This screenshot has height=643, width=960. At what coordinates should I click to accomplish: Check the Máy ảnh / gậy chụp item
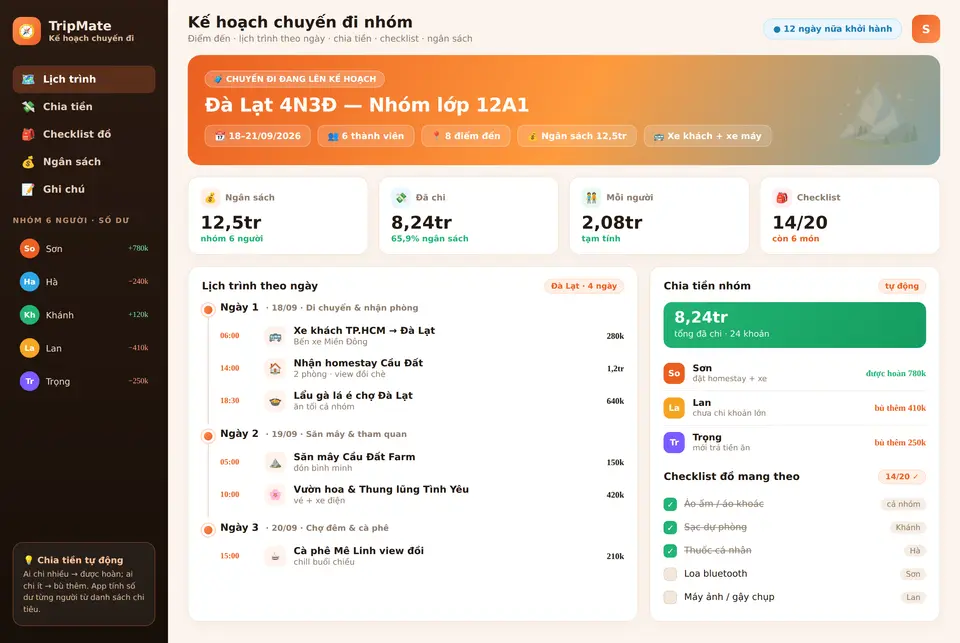(x=670, y=597)
